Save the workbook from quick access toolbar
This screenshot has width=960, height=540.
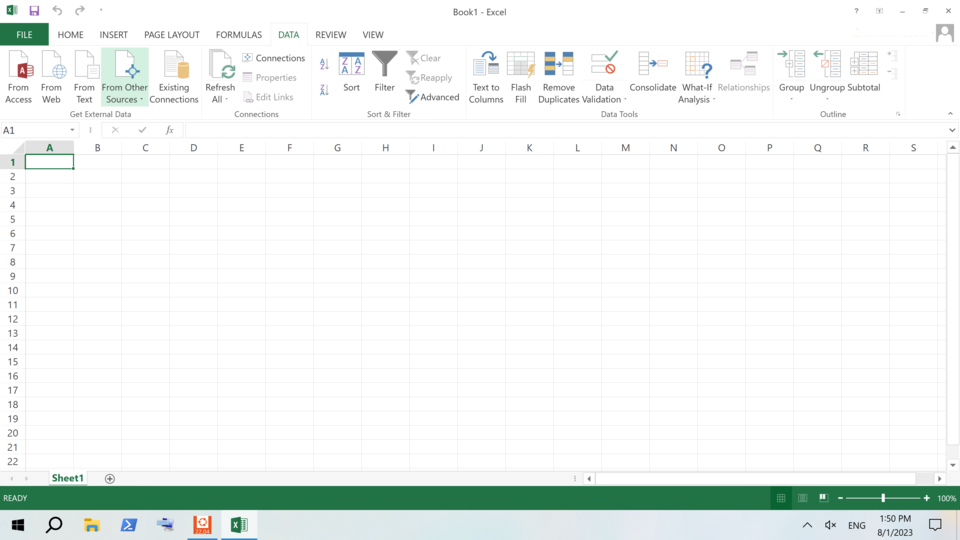pyautogui.click(x=34, y=10)
